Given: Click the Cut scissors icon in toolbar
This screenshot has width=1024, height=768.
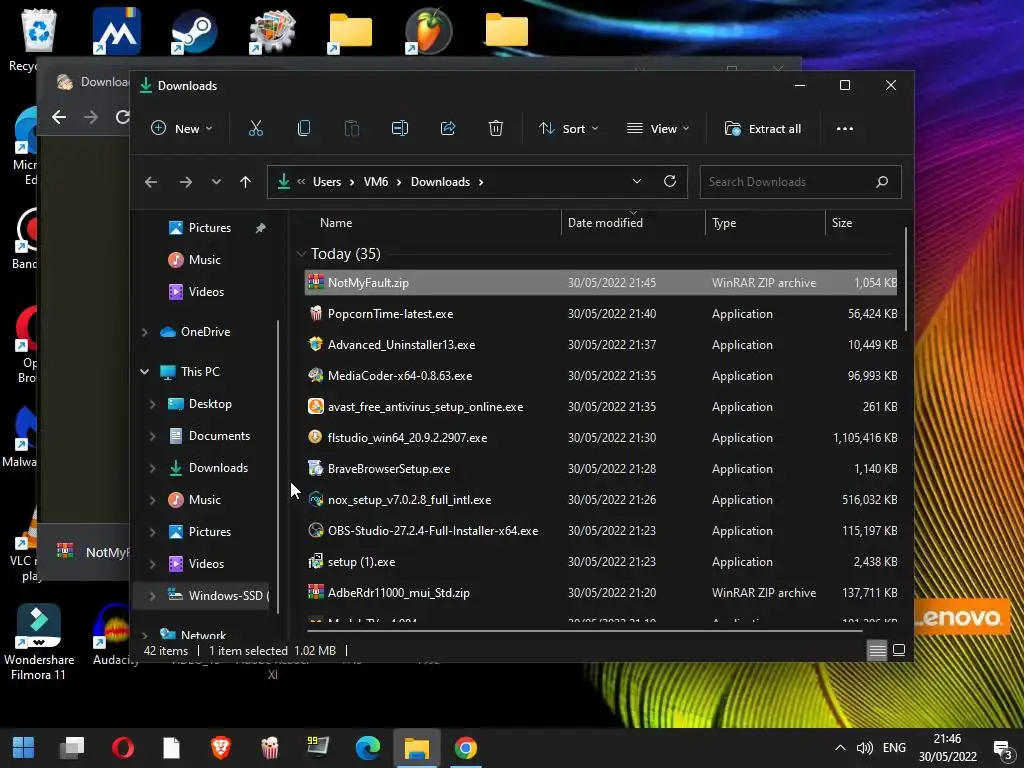Looking at the screenshot, I should [x=255, y=129].
